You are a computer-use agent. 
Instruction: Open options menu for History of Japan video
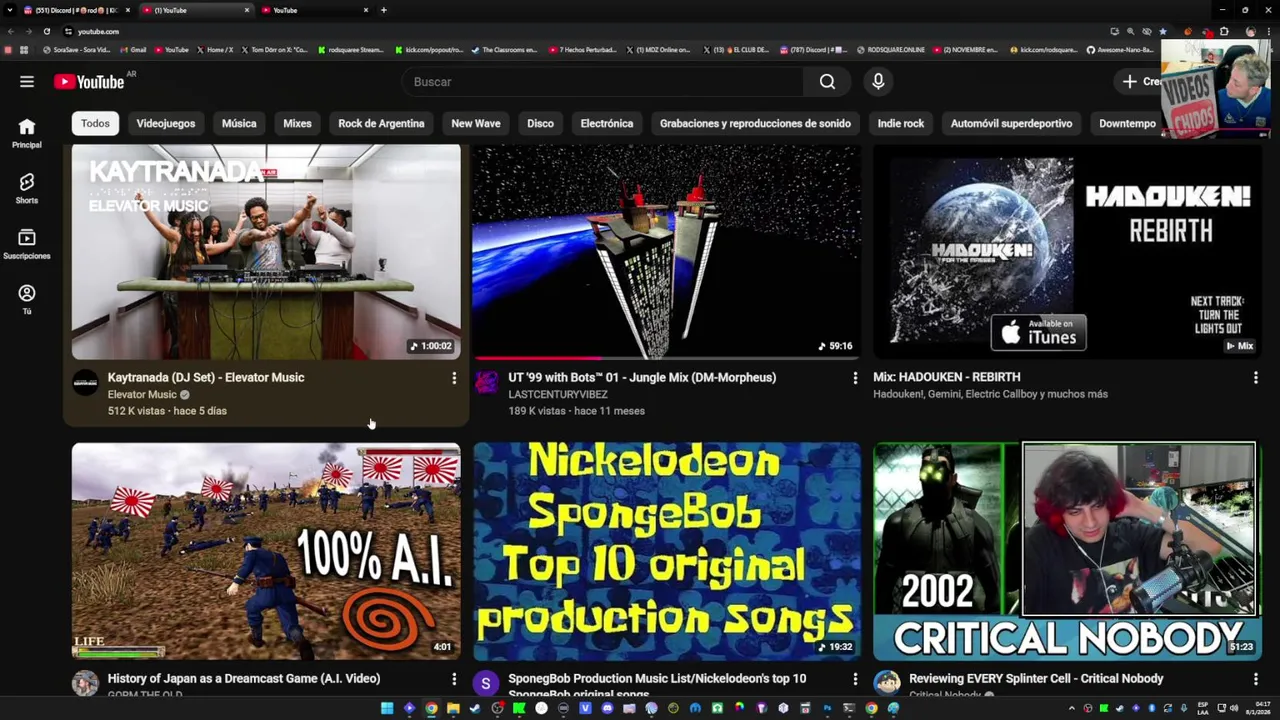(454, 679)
